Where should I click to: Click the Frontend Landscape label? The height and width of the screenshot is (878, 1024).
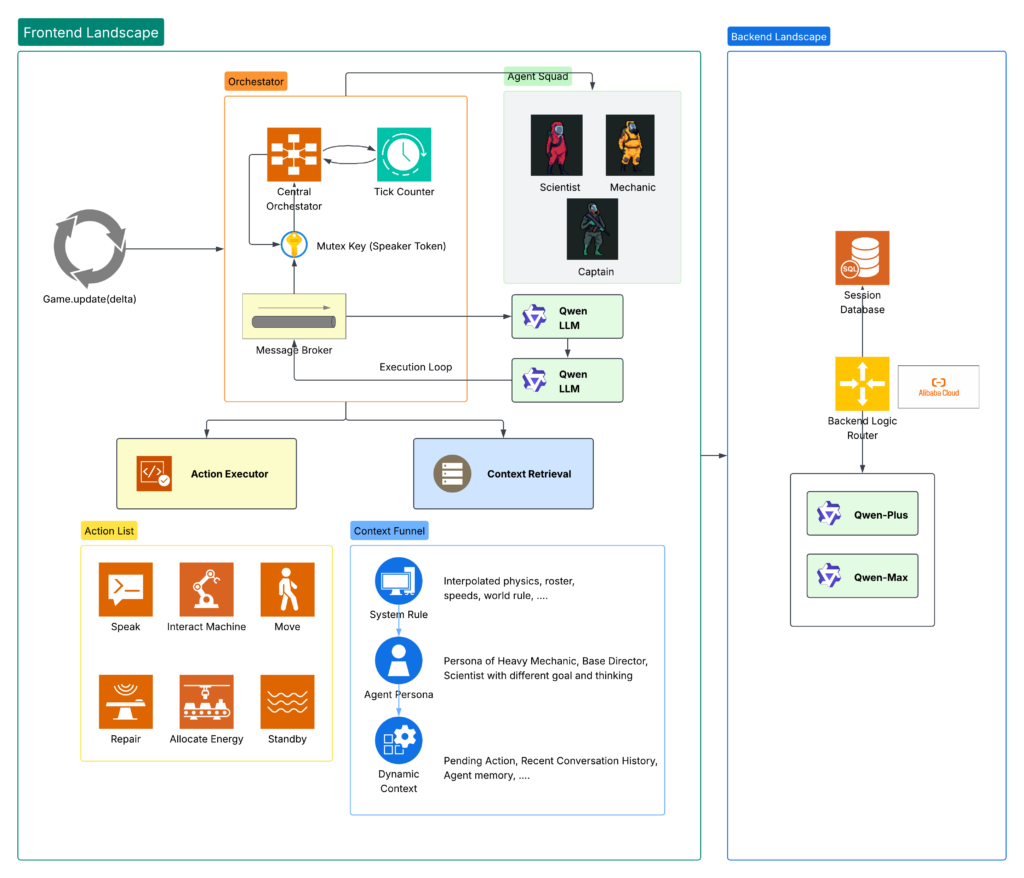coord(91,32)
